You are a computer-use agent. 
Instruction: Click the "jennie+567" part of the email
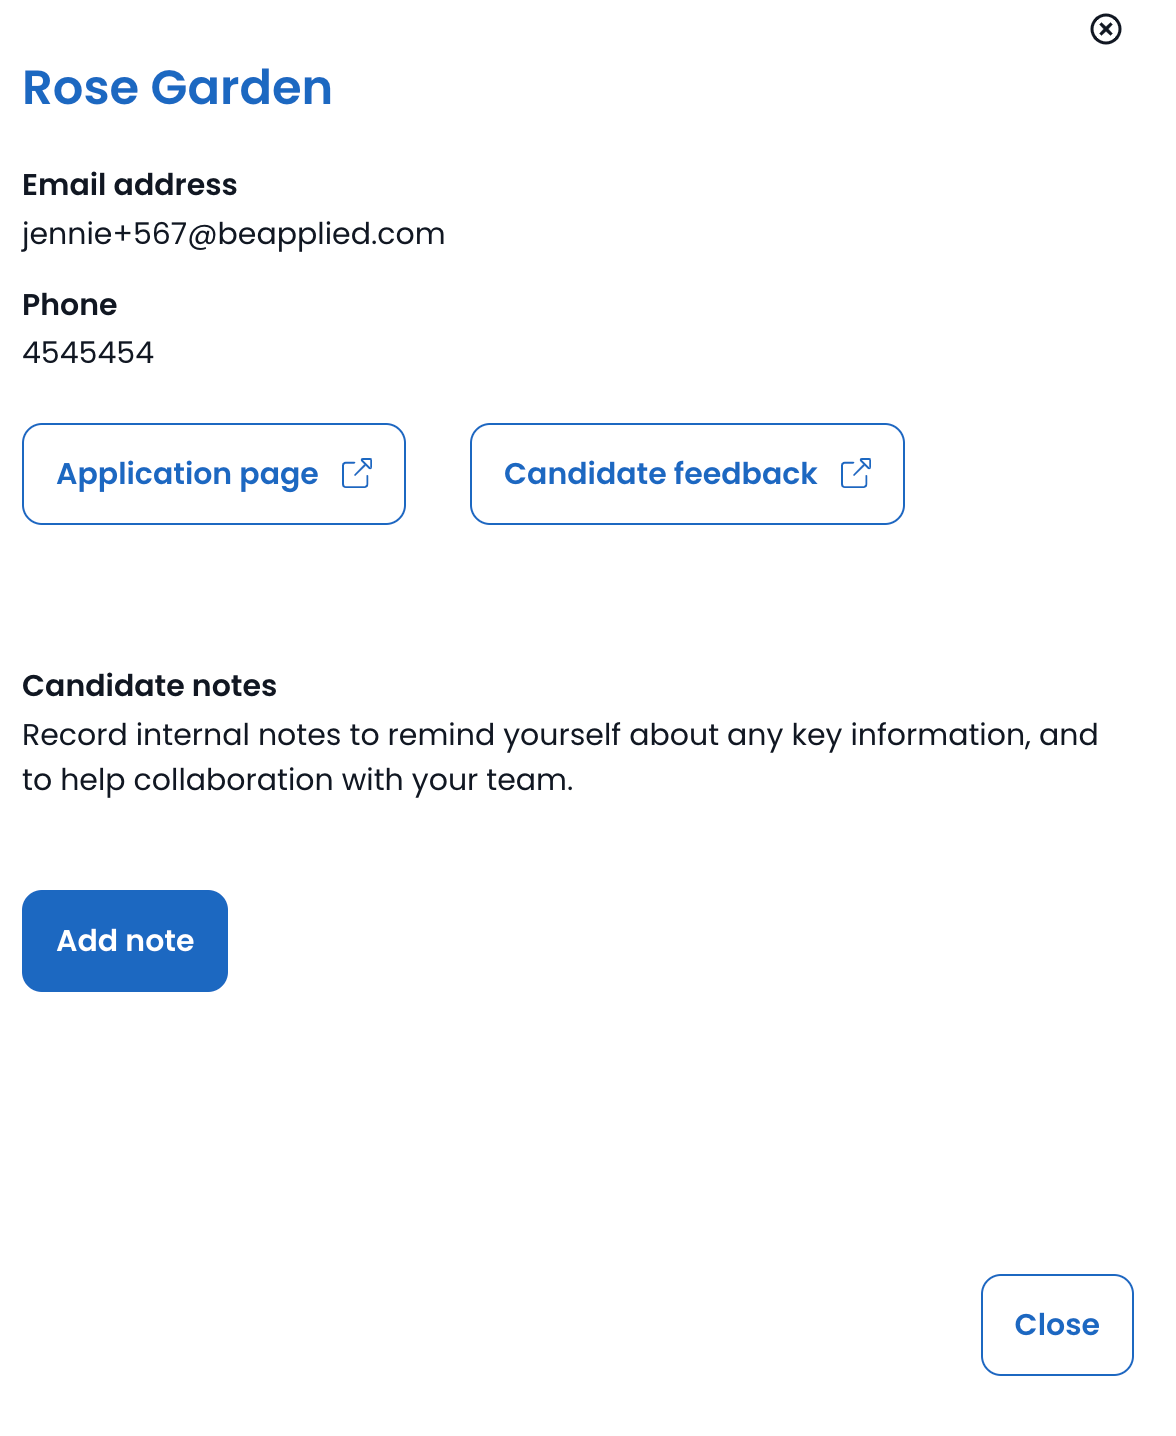coord(104,234)
